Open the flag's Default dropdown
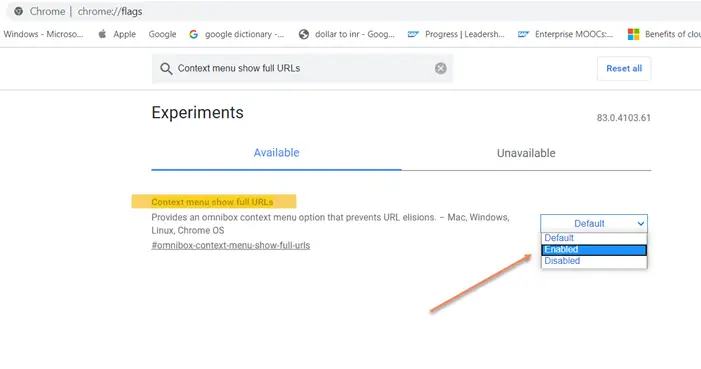Viewport: 701px width, 369px height. pos(594,223)
